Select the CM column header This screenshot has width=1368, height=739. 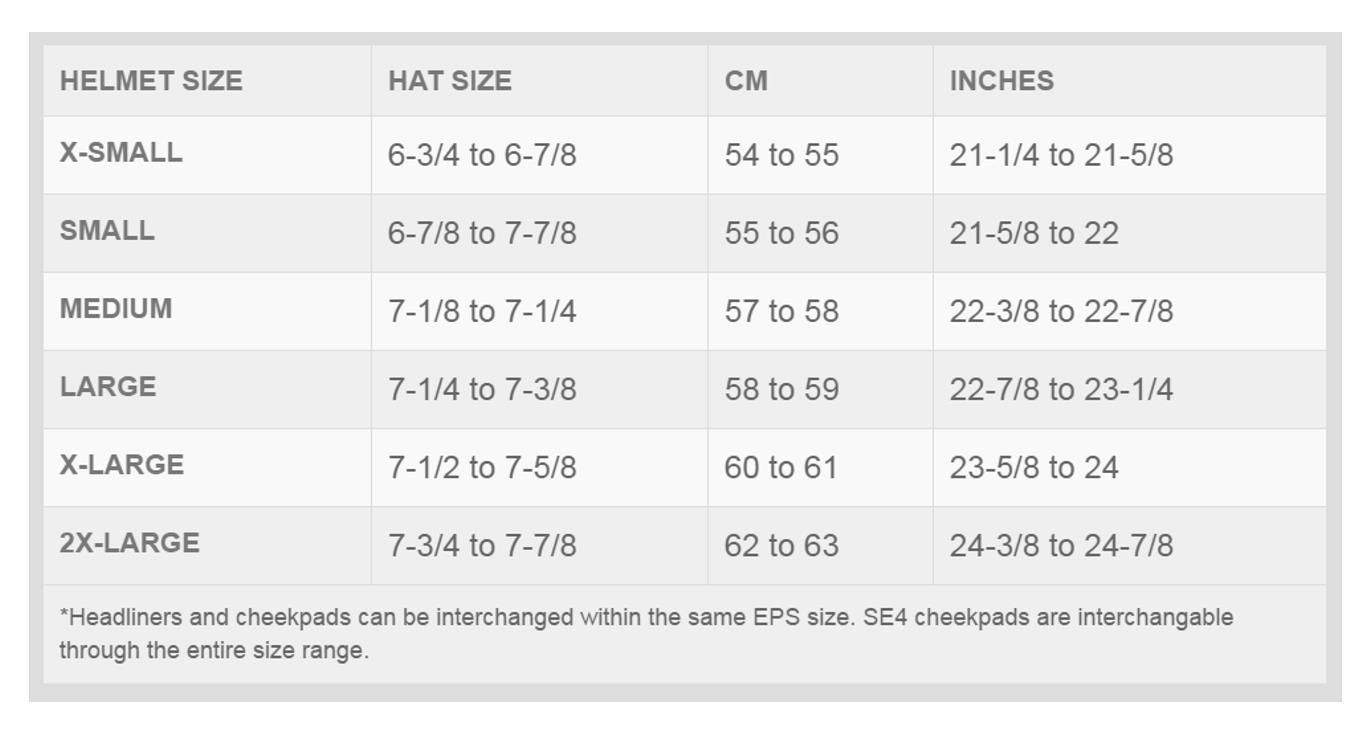[x=746, y=81]
